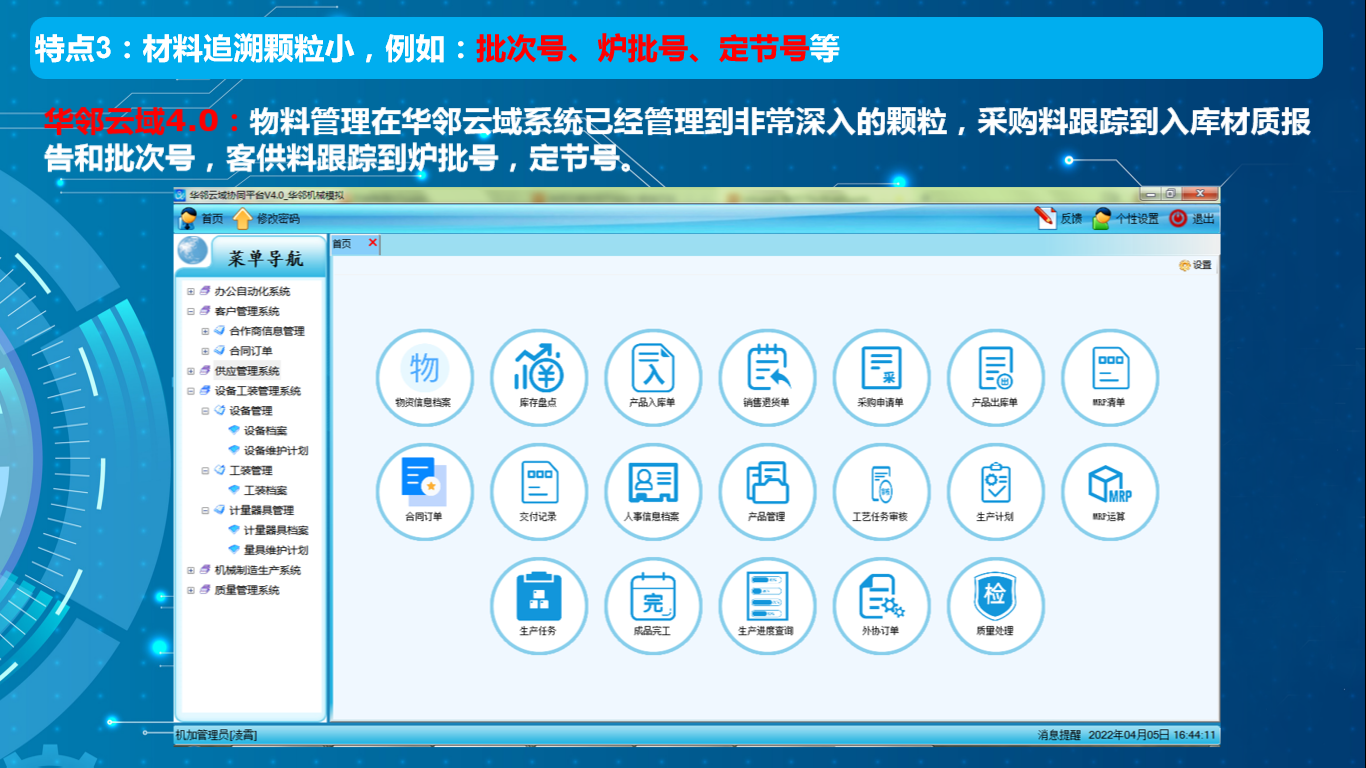1366x768 pixels.
Task: Open the 生产进度查询 icon
Action: click(x=767, y=606)
